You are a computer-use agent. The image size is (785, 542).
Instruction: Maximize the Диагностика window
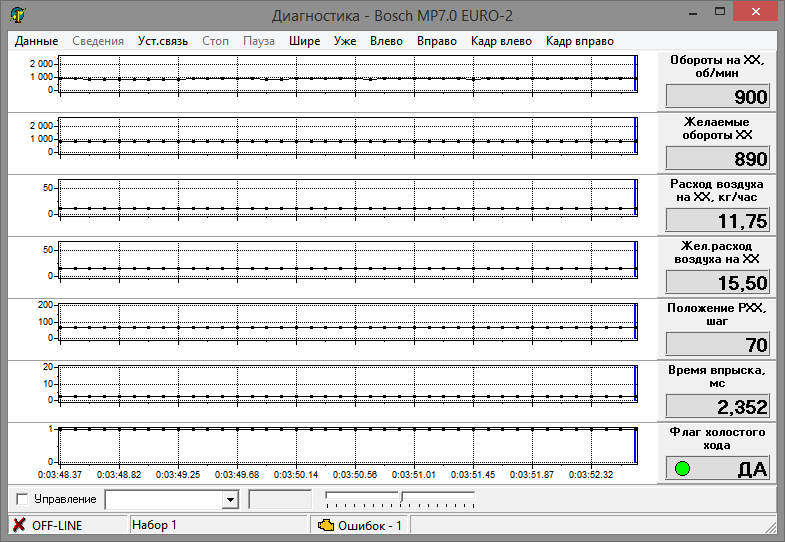pyautogui.click(x=720, y=12)
